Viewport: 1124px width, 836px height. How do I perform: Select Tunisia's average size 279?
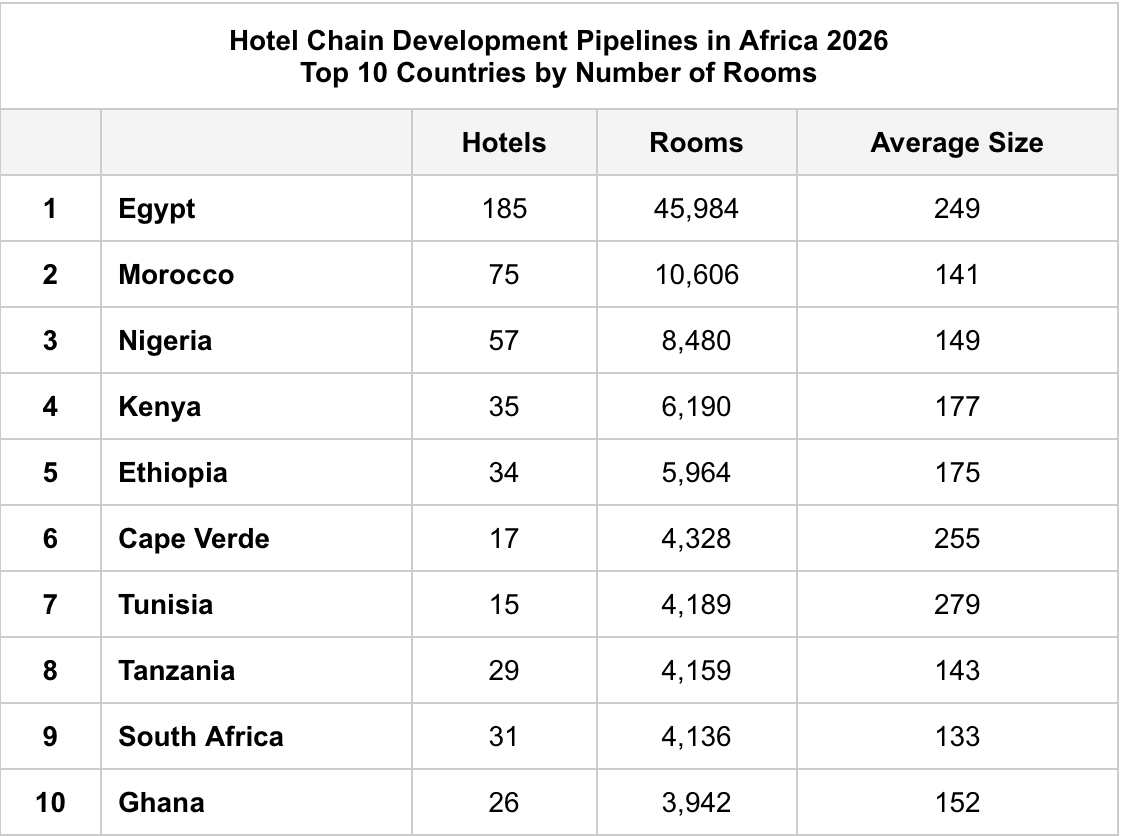coord(956,604)
